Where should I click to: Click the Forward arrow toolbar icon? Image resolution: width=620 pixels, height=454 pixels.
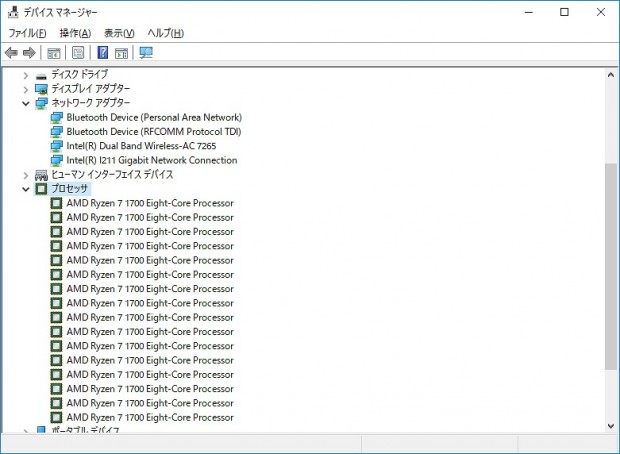(29, 53)
